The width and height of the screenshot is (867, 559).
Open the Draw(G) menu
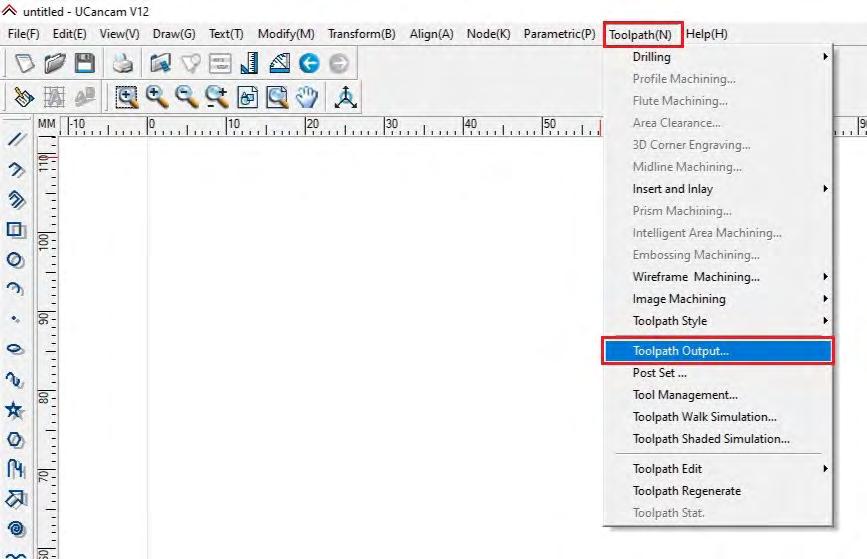(174, 34)
